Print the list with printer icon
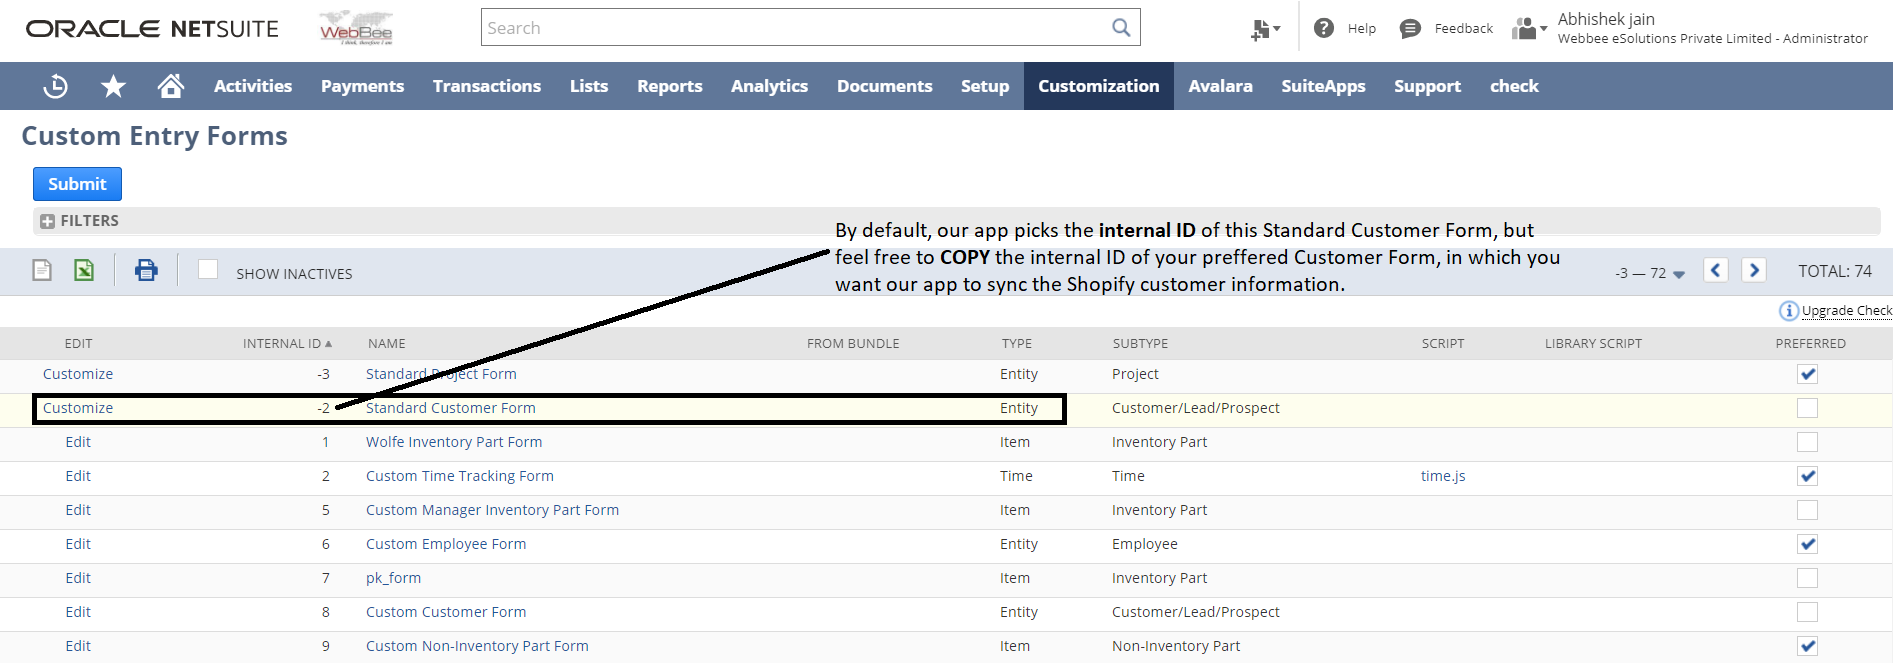This screenshot has height=663, width=1893. [x=146, y=270]
